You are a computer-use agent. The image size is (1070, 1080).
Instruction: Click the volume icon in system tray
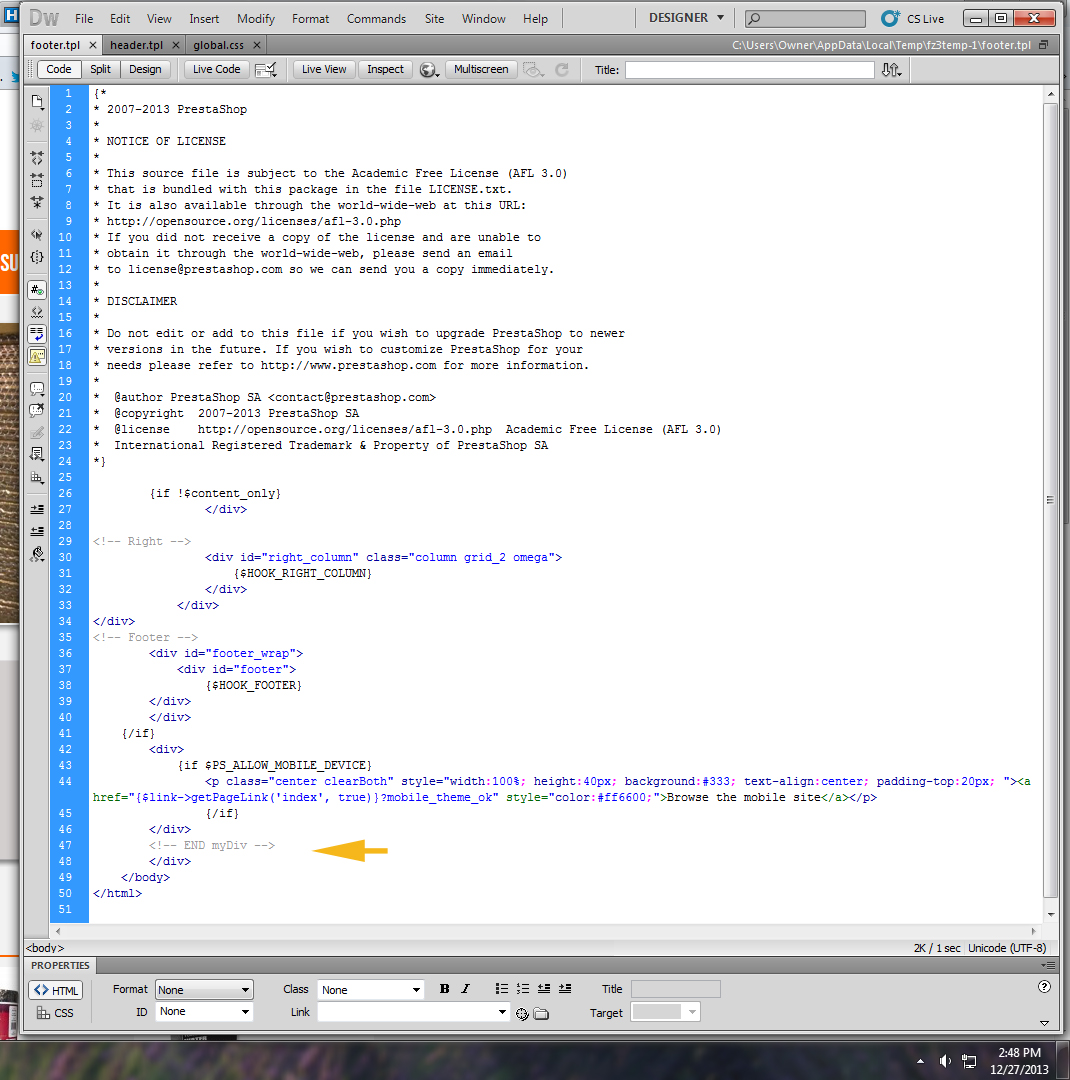tap(945, 1061)
